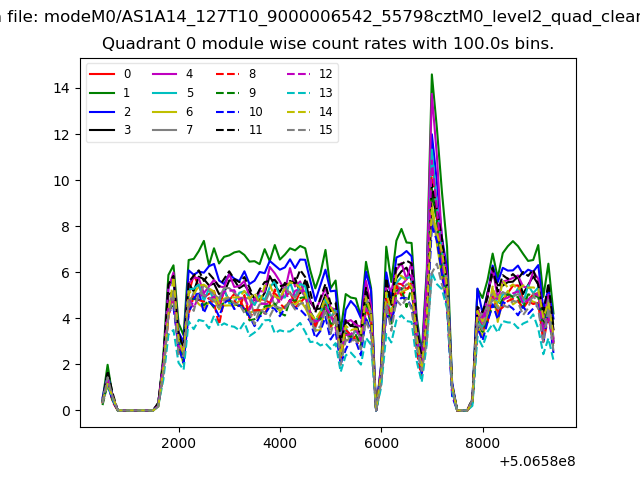
Task: Select the cyan legend line for module 5
Action: (165, 93)
